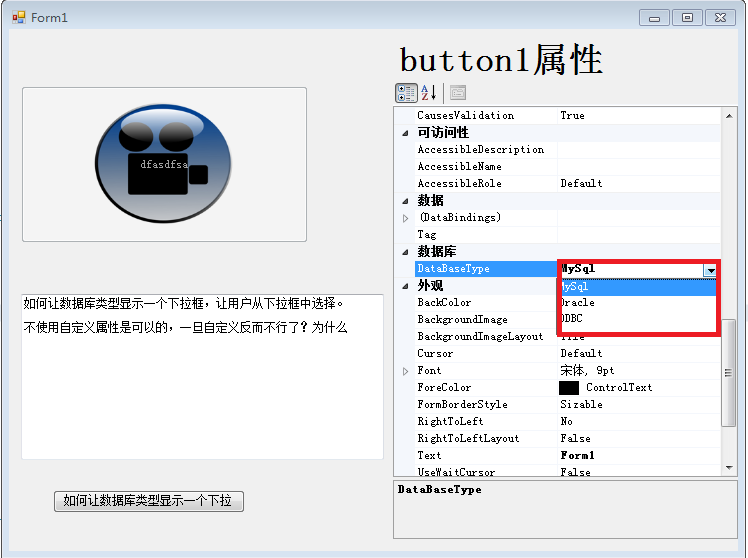
Task: Minimize the Form1 window
Action: pyautogui.click(x=654, y=18)
